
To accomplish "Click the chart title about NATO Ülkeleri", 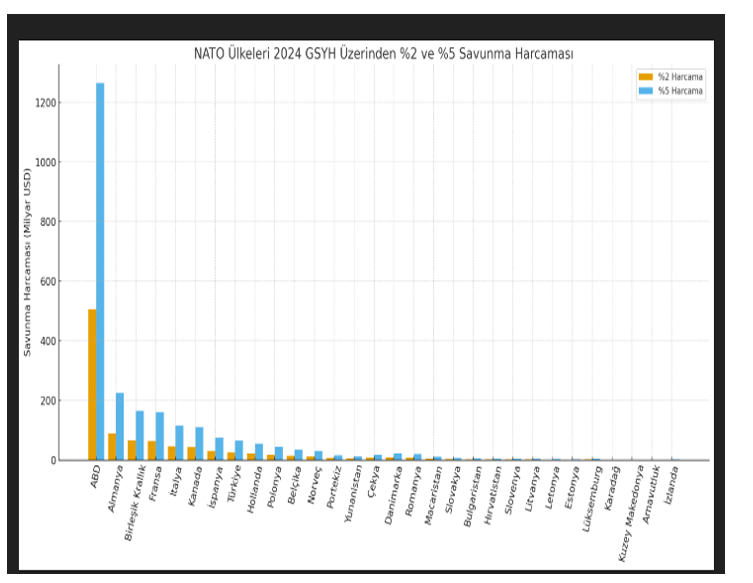I will tap(383, 54).
